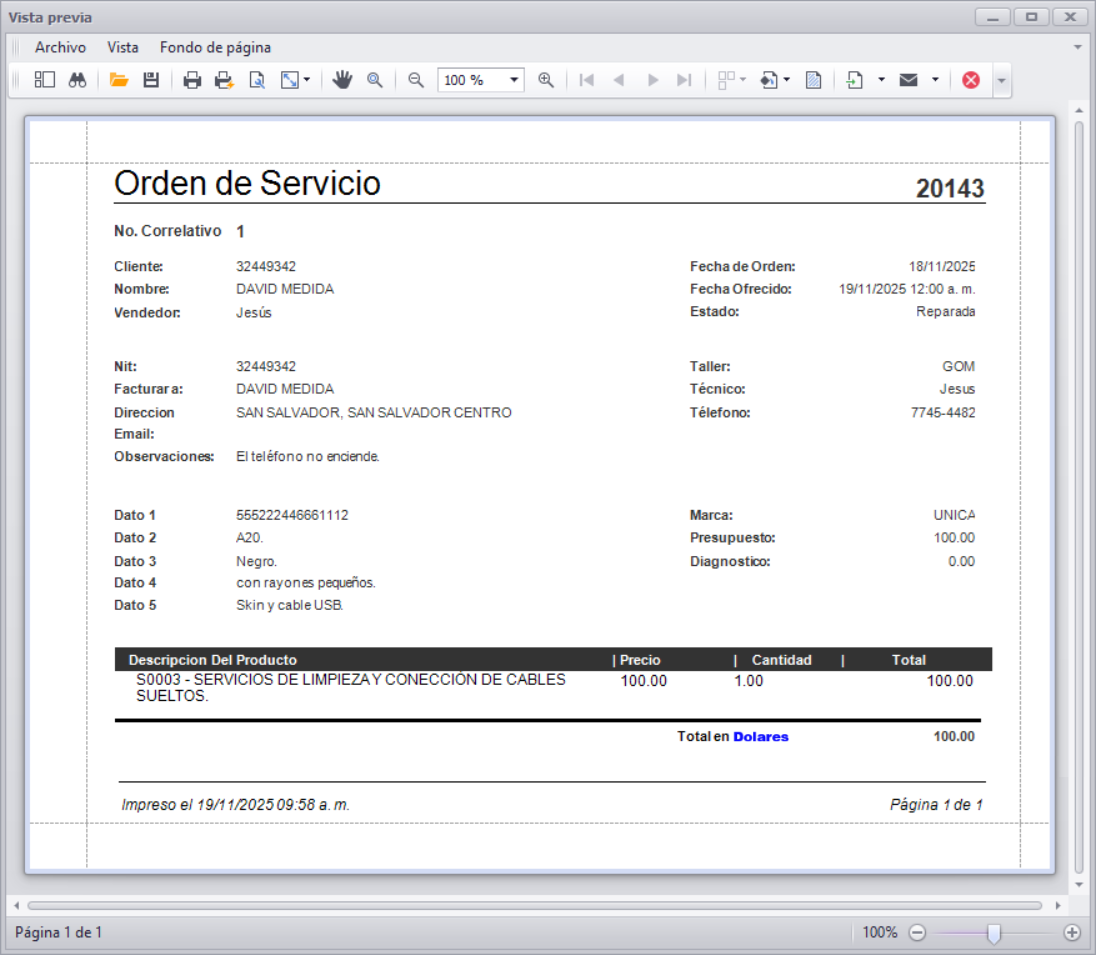This screenshot has height=955, width=1096.
Task: Toggle the Zoom Out control
Action: [x=413, y=79]
